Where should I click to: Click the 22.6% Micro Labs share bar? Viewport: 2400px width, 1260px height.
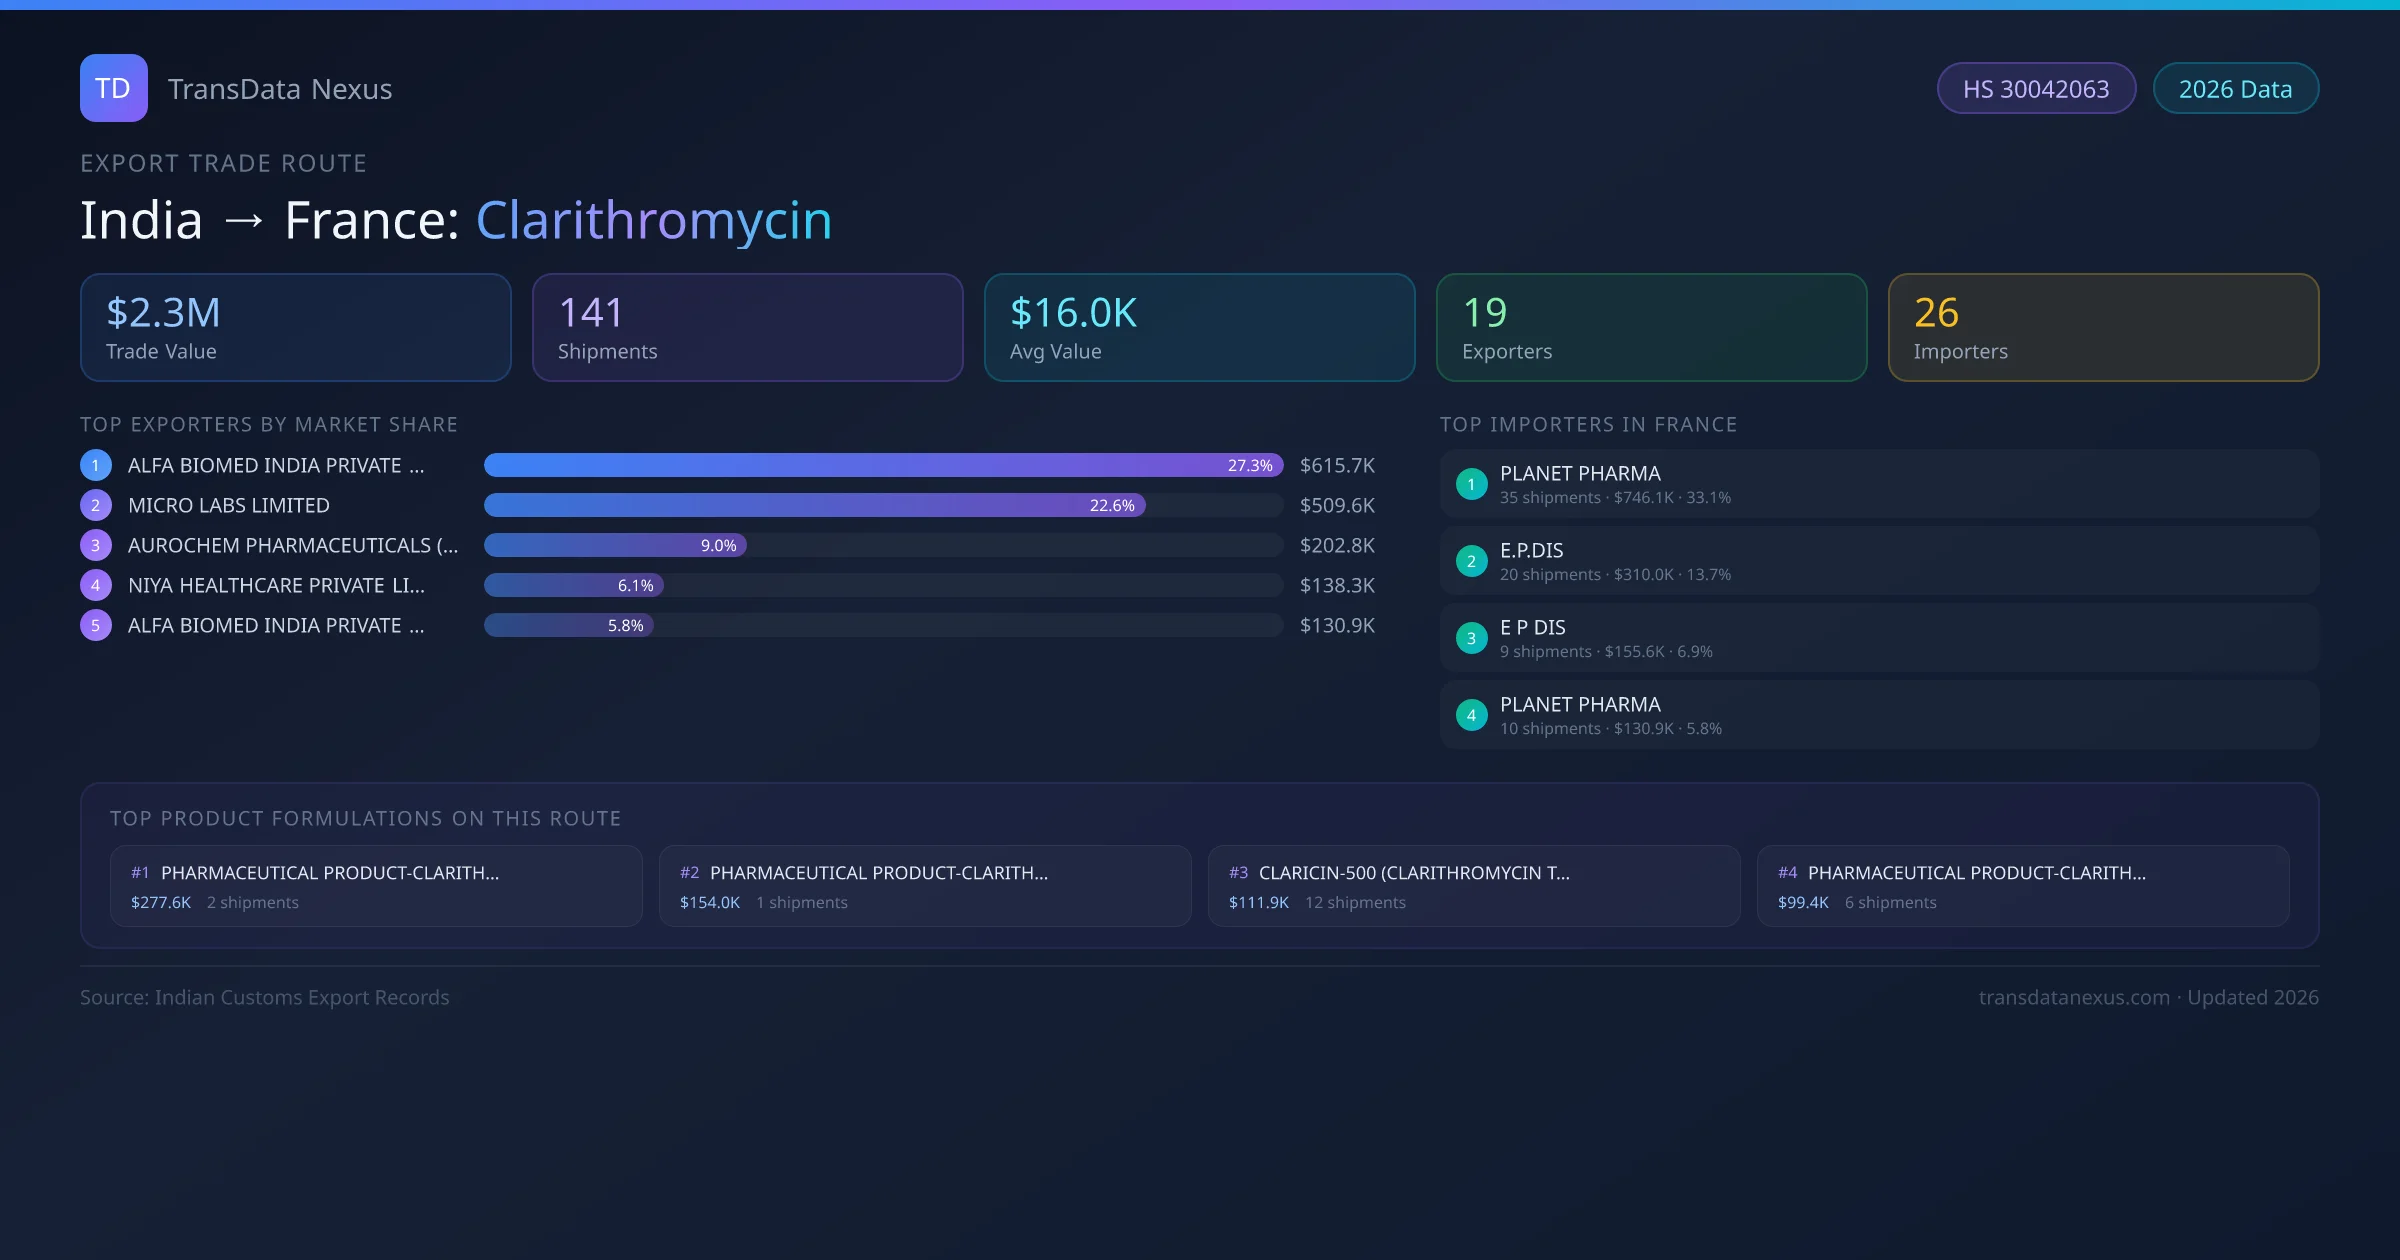(x=814, y=505)
